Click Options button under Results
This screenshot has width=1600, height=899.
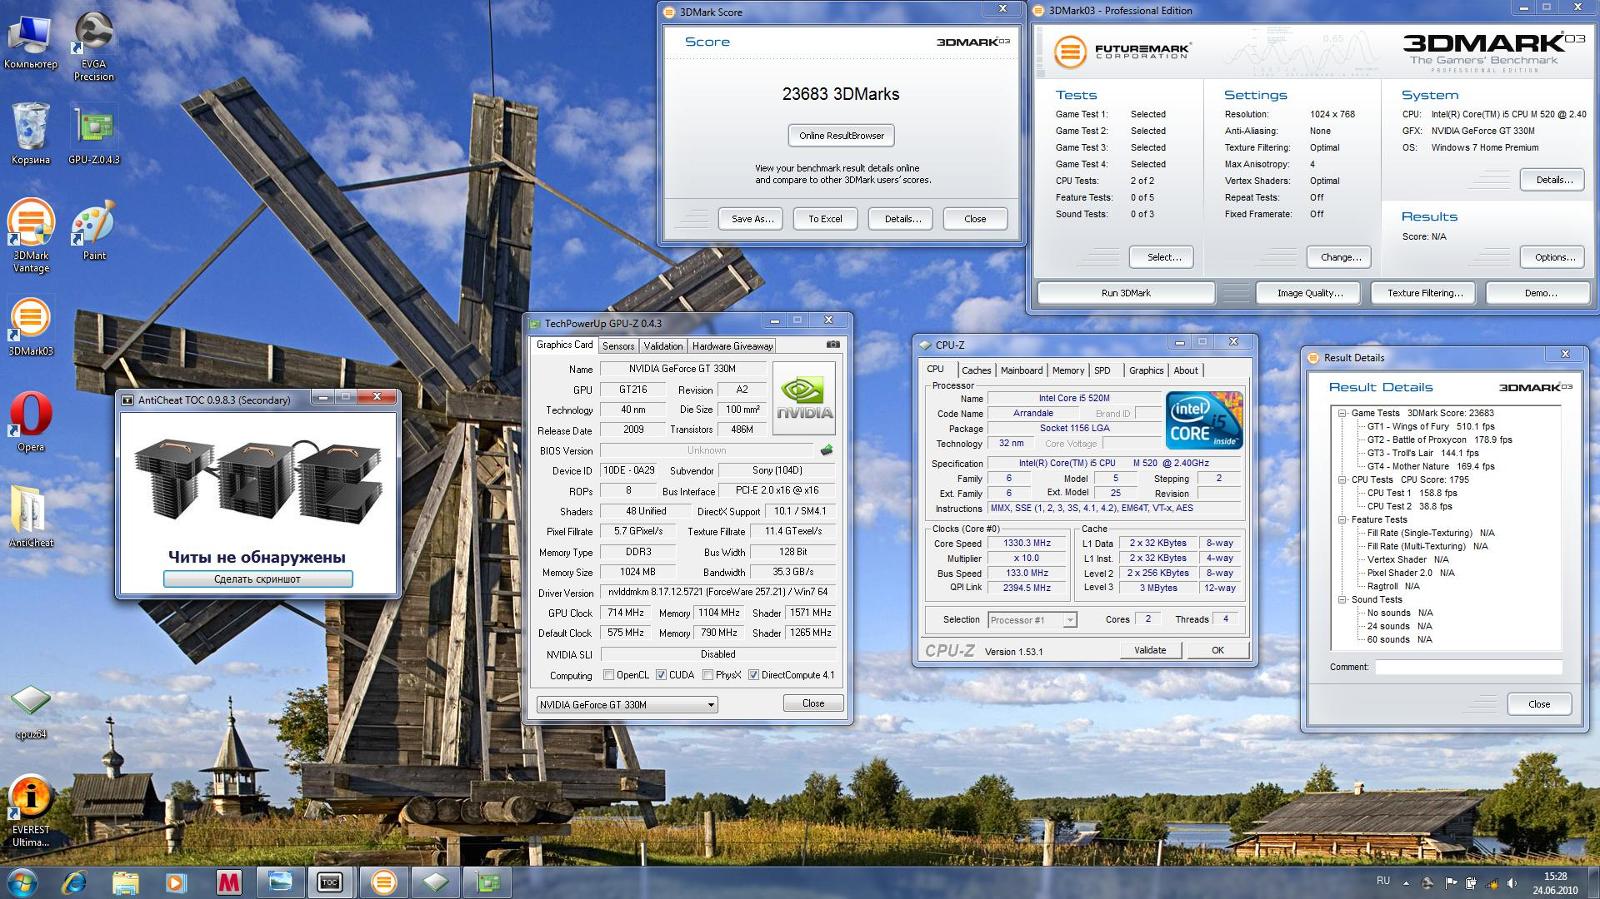[x=1554, y=257]
